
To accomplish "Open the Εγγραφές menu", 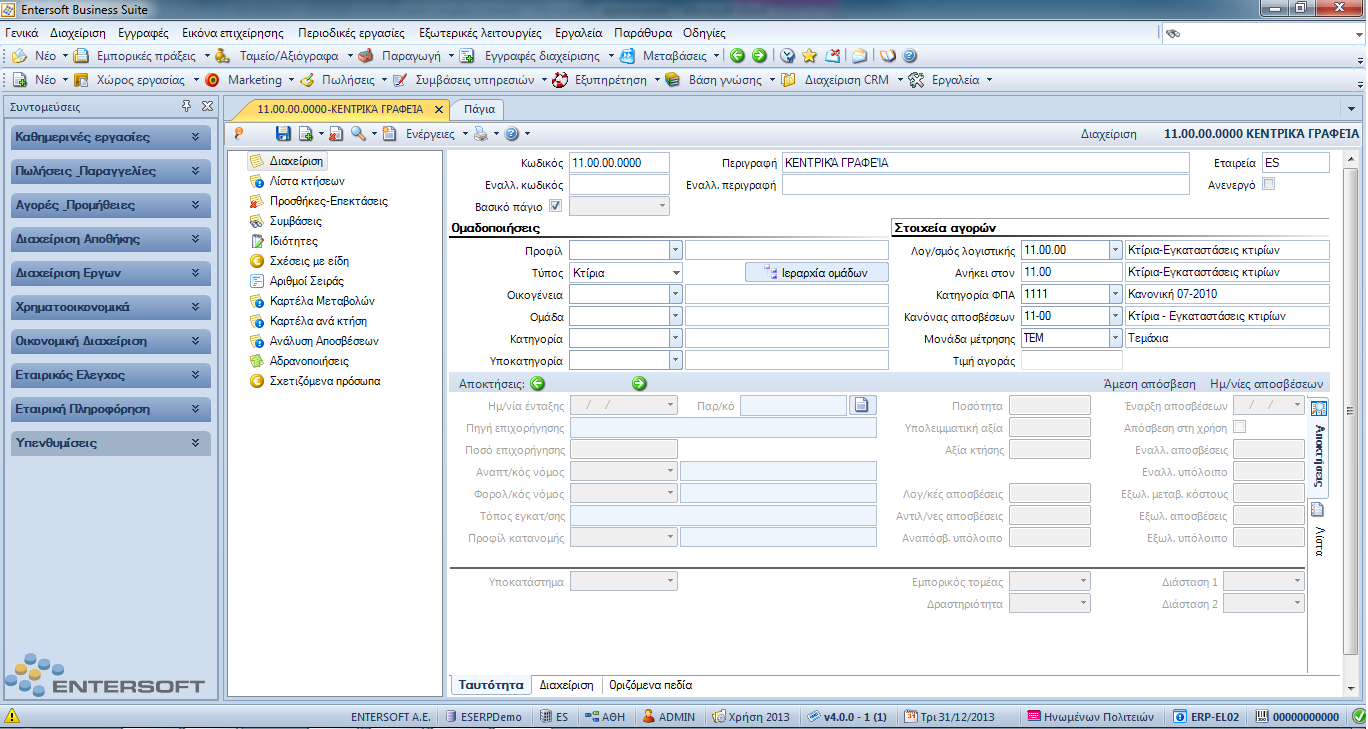I will click(143, 33).
